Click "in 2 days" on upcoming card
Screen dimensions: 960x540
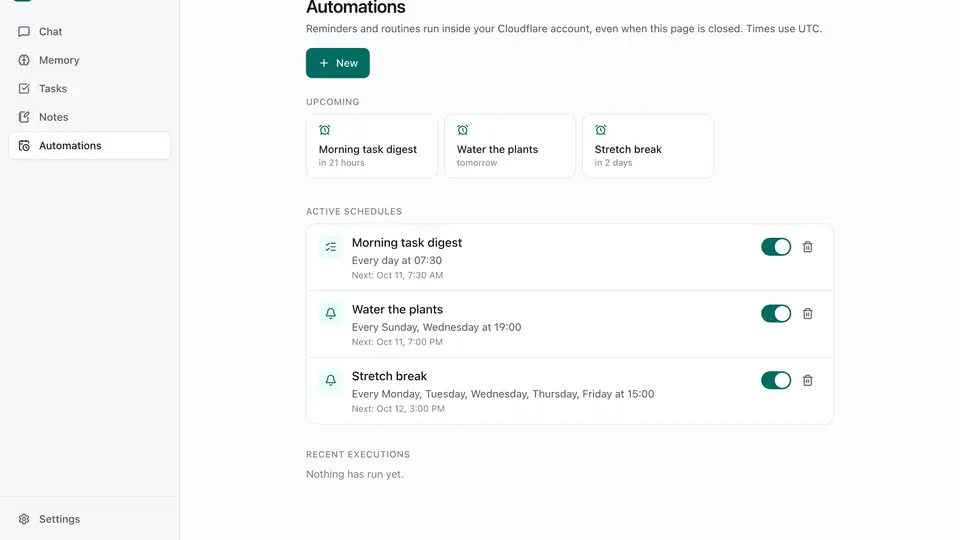[613, 163]
